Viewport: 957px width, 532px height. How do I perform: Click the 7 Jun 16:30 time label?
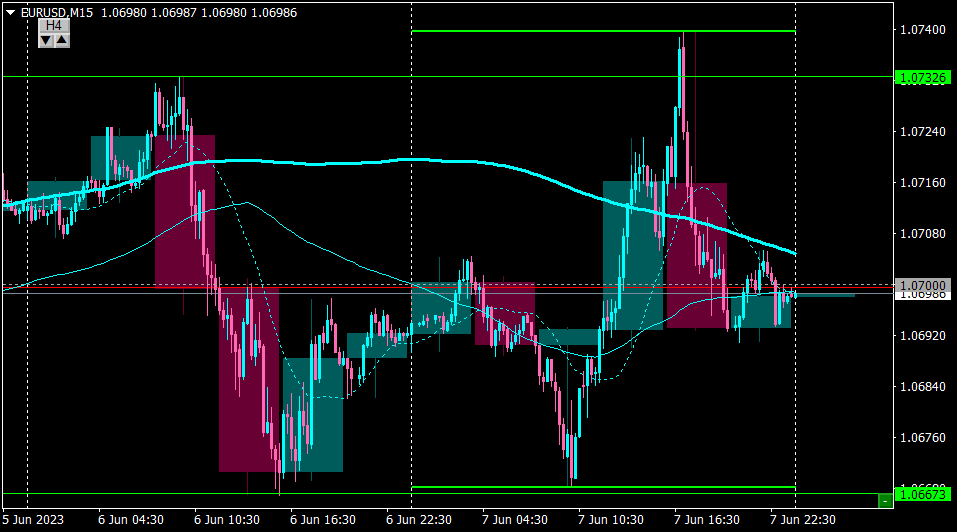[706, 520]
